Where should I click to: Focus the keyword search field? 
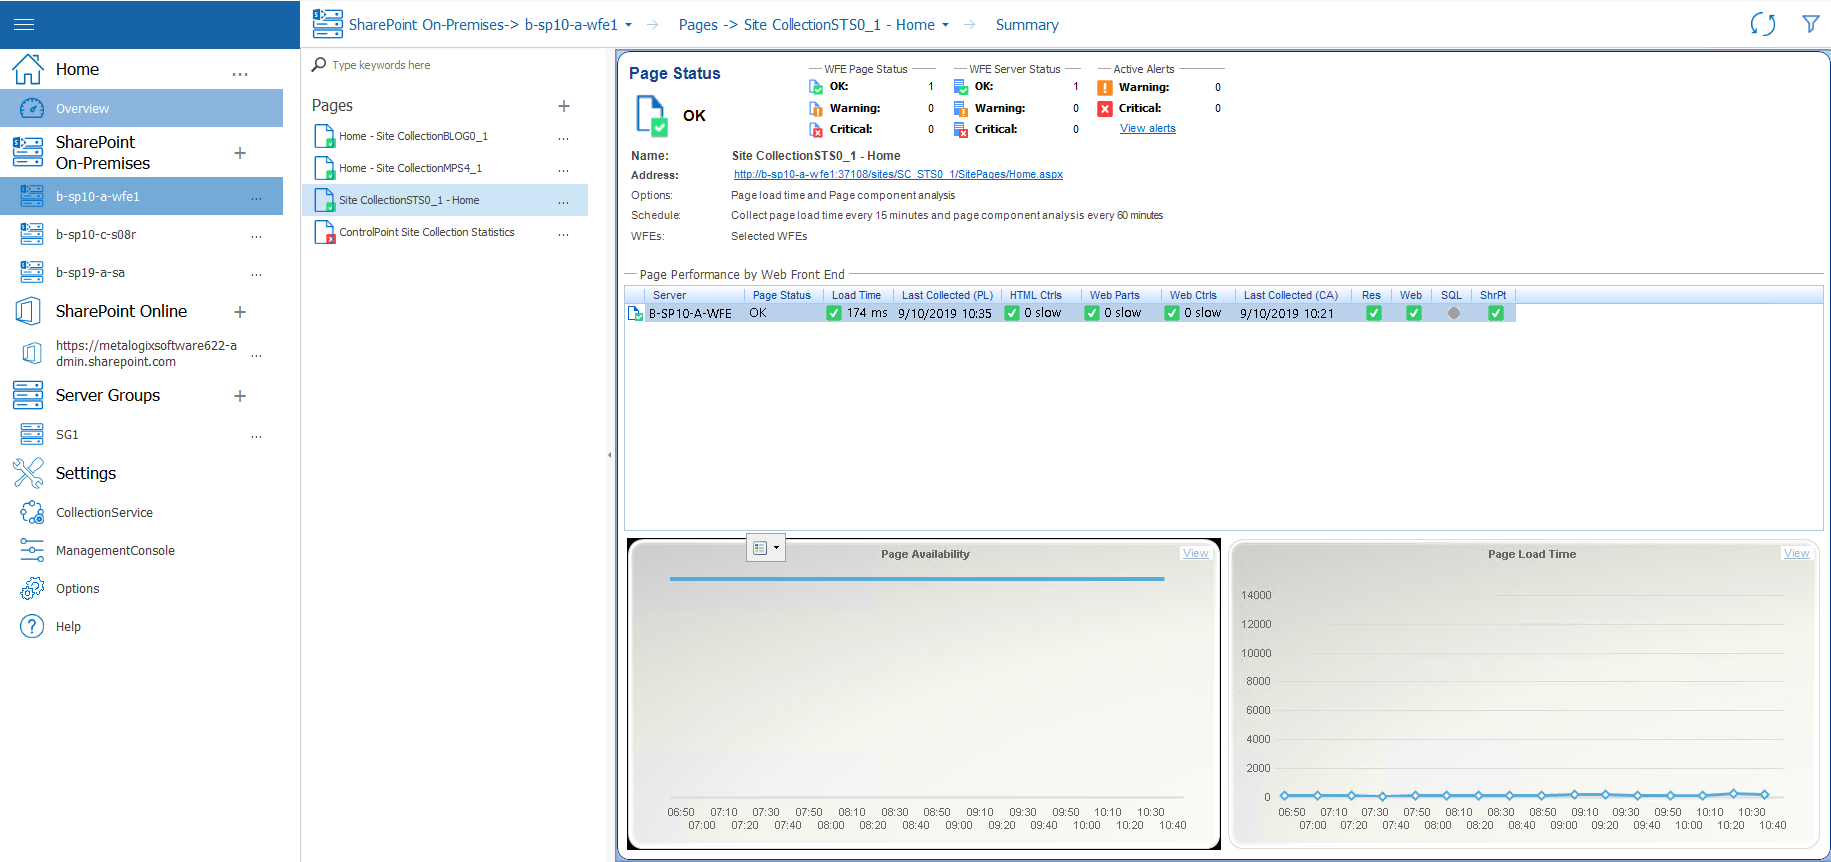[x=450, y=65]
